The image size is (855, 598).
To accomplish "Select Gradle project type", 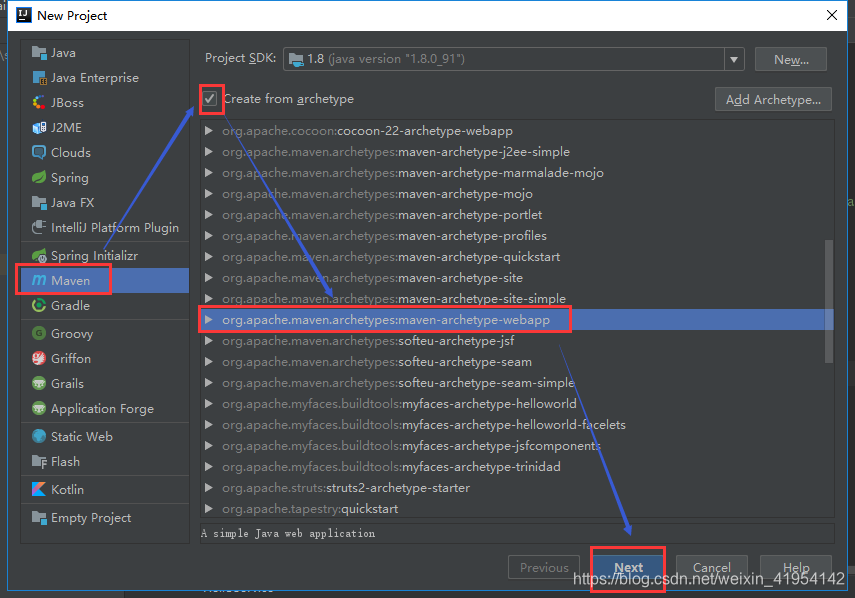I will tap(105, 305).
